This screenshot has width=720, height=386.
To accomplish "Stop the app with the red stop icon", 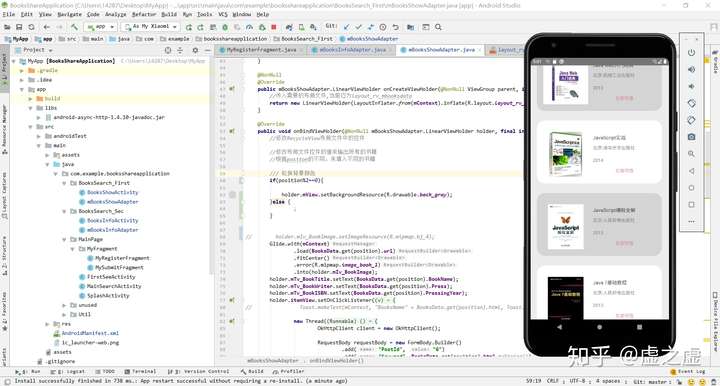I will (274, 27).
